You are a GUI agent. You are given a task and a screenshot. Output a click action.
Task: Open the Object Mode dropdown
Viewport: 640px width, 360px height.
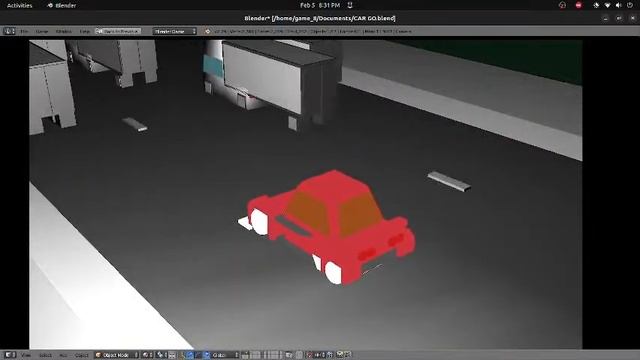[117, 355]
